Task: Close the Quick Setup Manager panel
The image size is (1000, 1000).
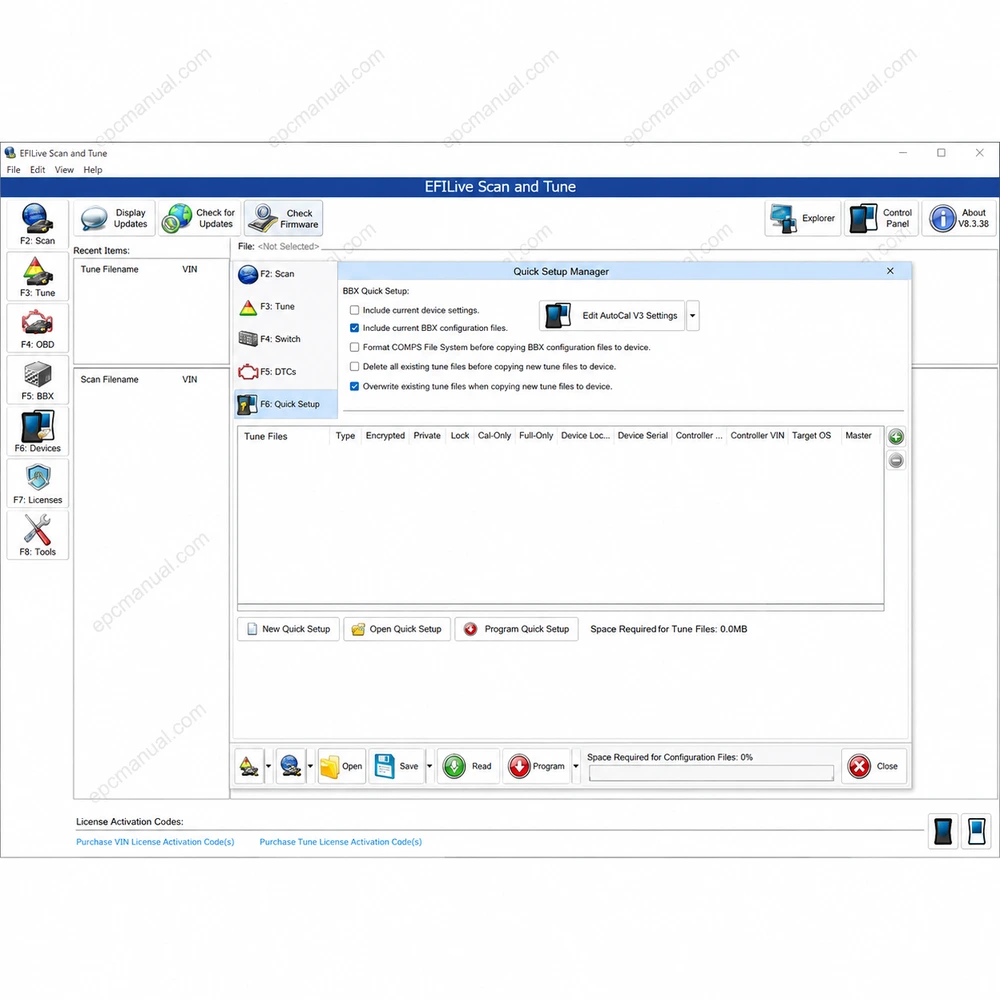Action: (x=890, y=271)
